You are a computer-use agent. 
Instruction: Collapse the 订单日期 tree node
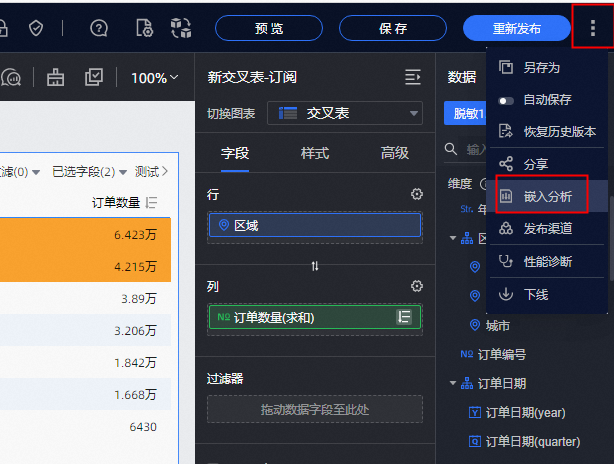pyautogui.click(x=453, y=383)
